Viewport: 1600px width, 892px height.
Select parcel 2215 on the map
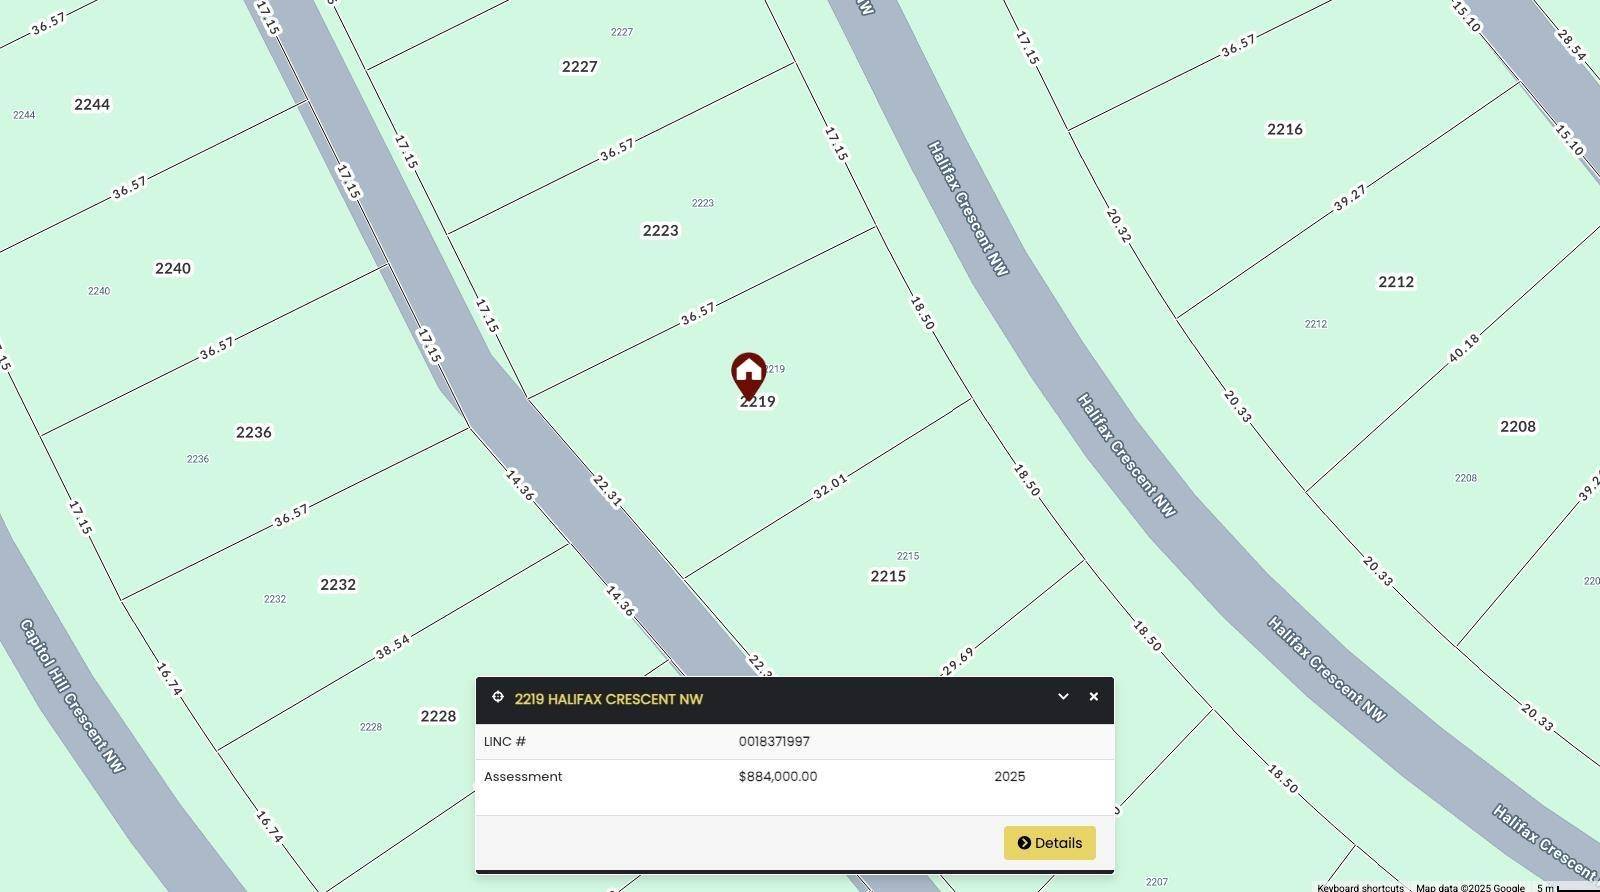click(x=888, y=577)
